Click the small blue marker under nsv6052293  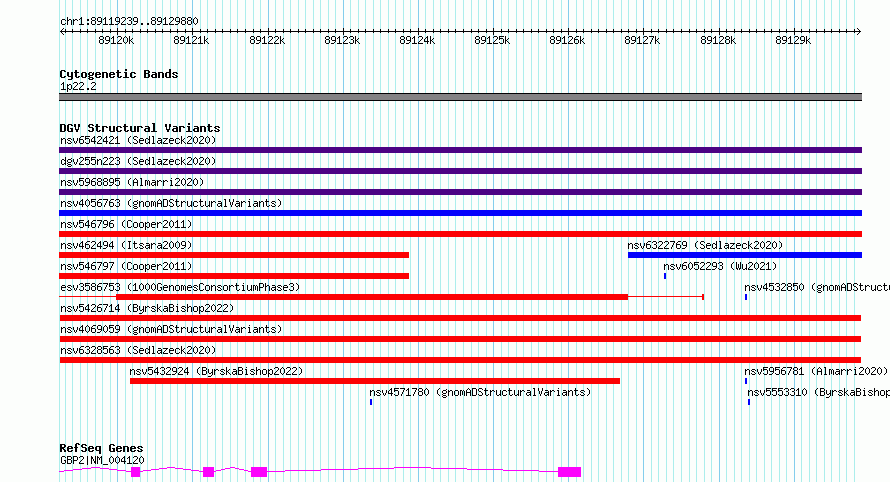(665, 276)
